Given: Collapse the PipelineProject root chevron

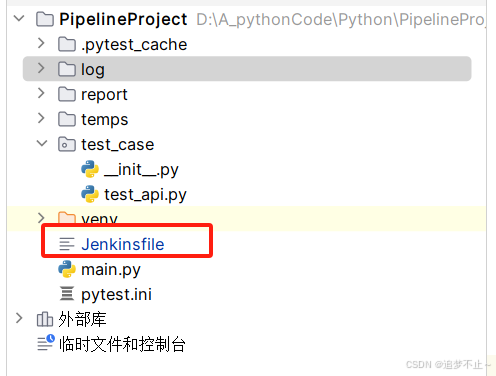Looking at the screenshot, I should 19,19.
